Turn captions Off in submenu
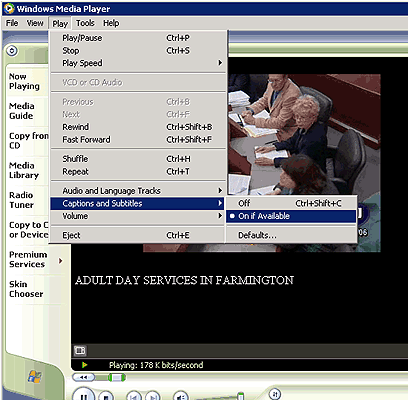 (291, 203)
